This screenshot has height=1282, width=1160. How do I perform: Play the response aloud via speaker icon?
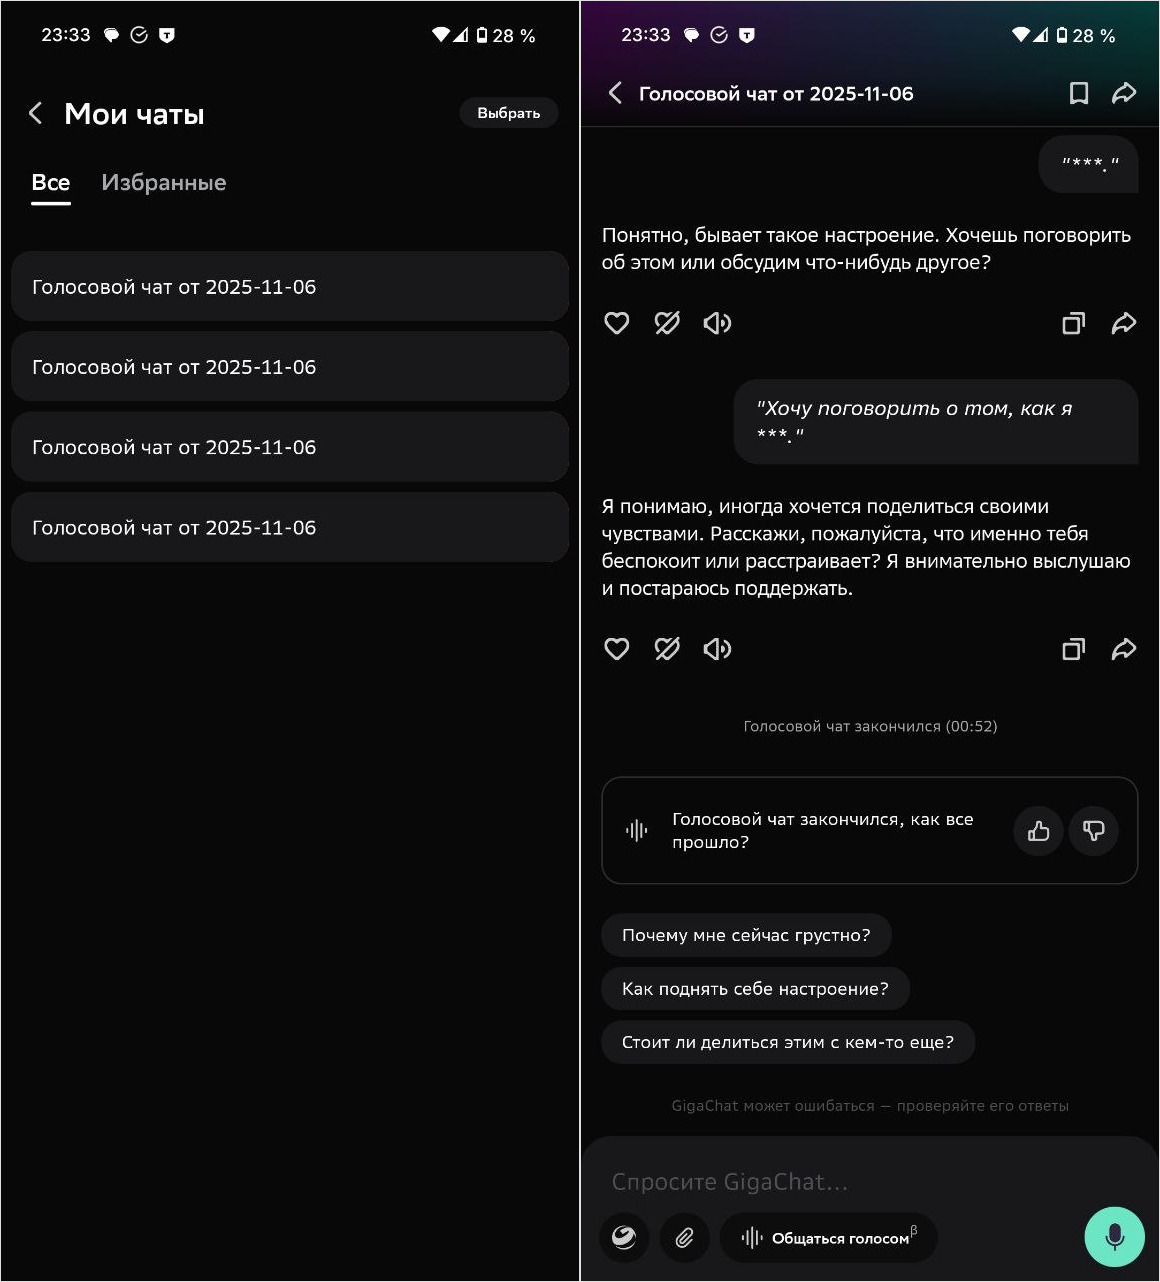[717, 323]
